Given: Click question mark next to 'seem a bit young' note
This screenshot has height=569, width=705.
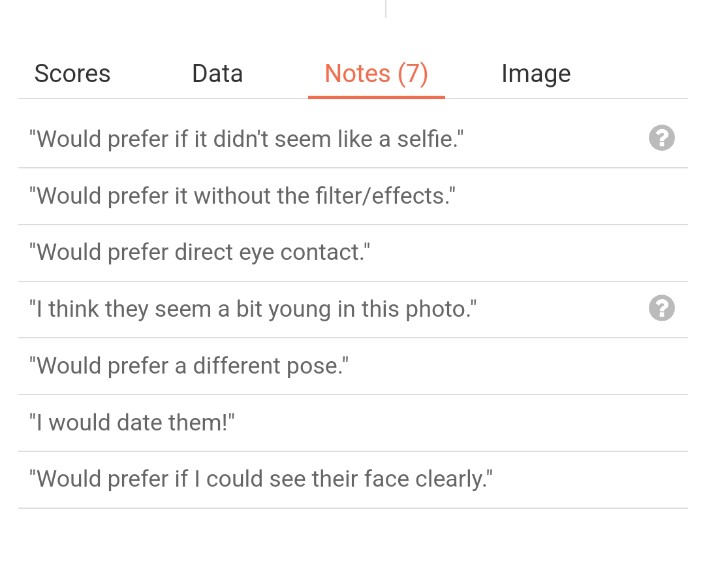Looking at the screenshot, I should (661, 309).
